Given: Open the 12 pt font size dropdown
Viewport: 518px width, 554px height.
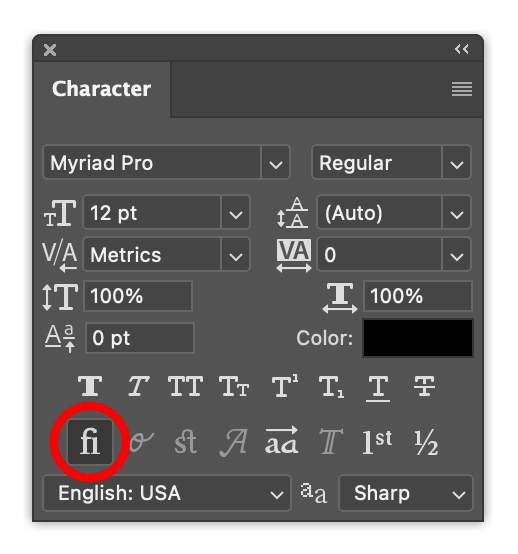Looking at the screenshot, I should pos(235,213).
